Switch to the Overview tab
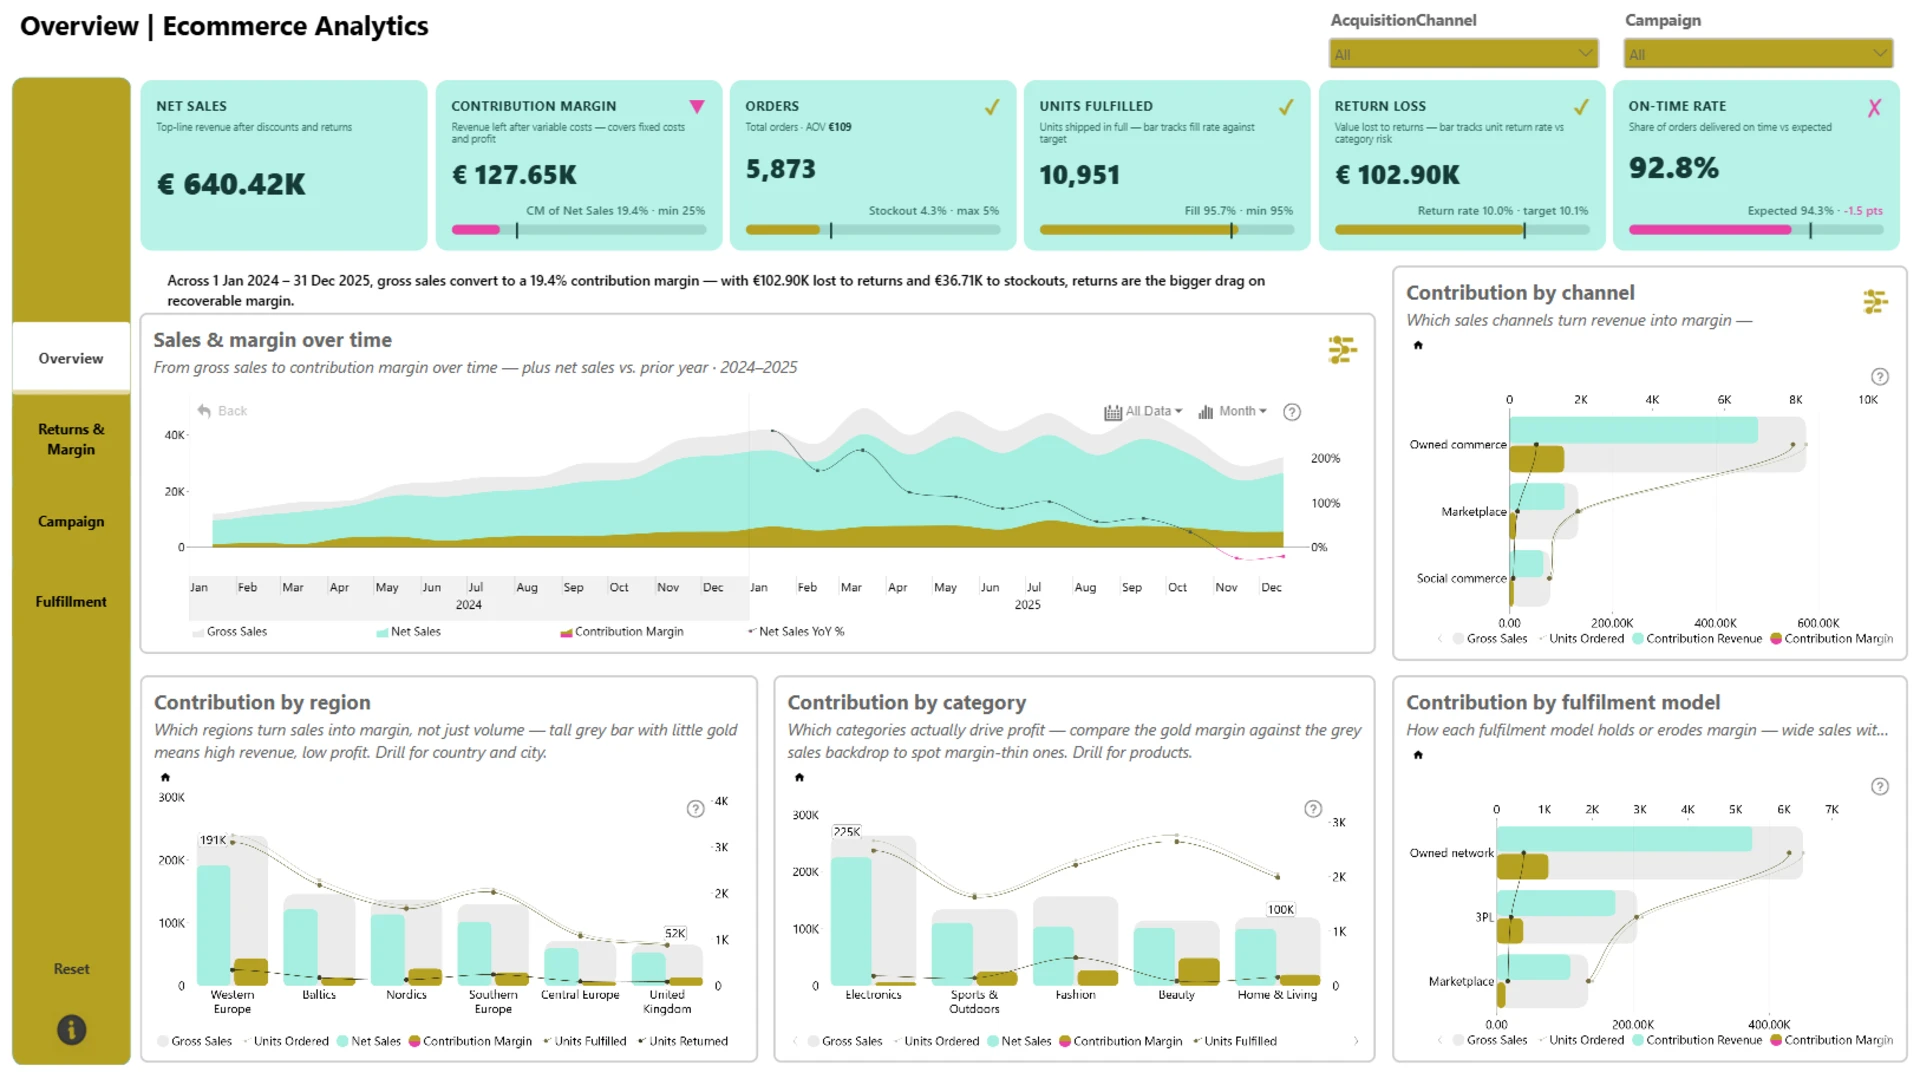 pos(71,358)
